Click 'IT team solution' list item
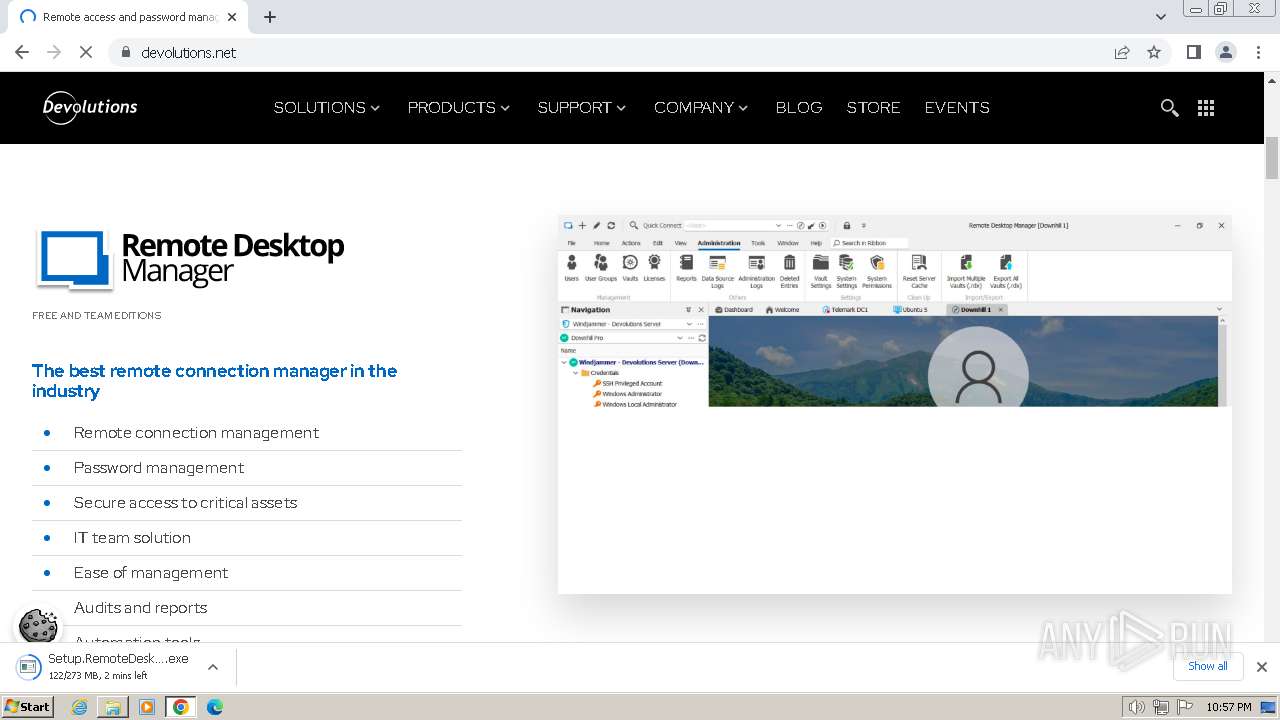The height and width of the screenshot is (720, 1280). point(132,538)
